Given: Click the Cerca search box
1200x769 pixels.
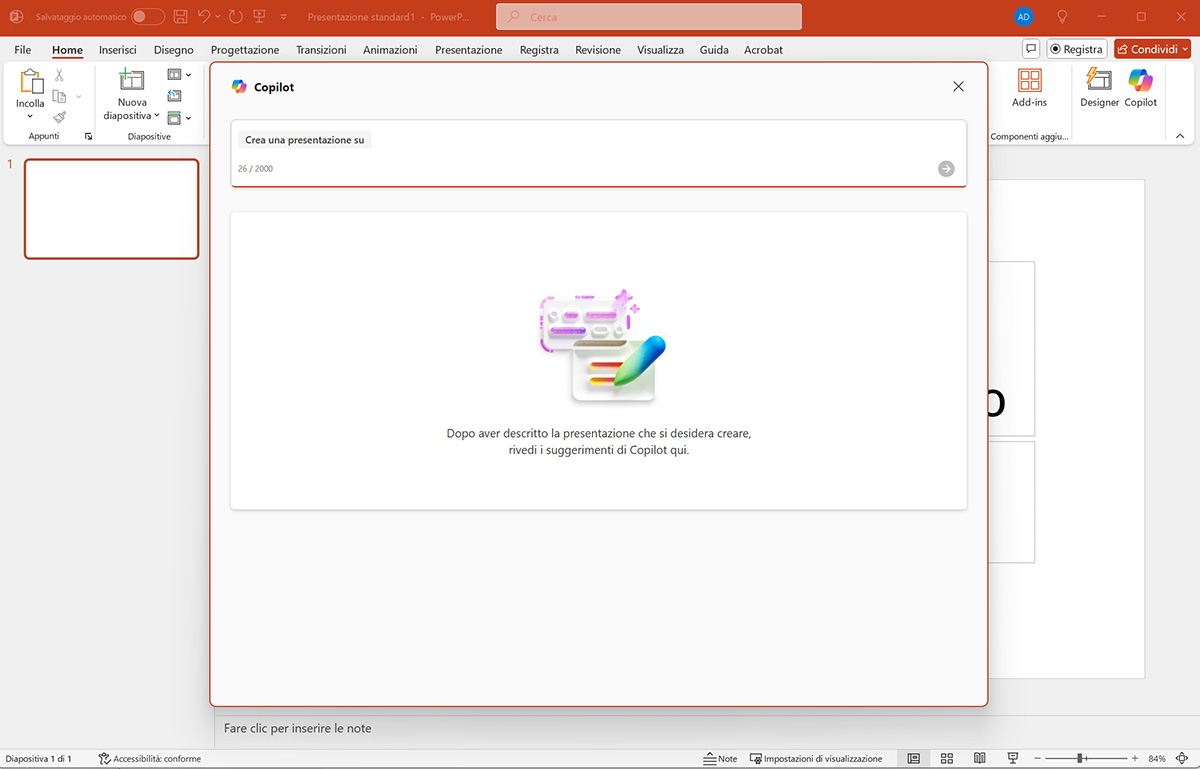Looking at the screenshot, I should (x=649, y=17).
